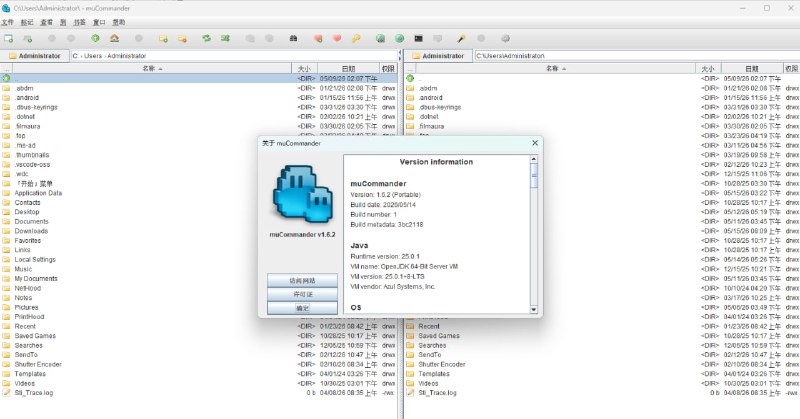Click left pane path field C: Users Administrator
Viewport: 800px width, 419px height.
pos(234,56)
